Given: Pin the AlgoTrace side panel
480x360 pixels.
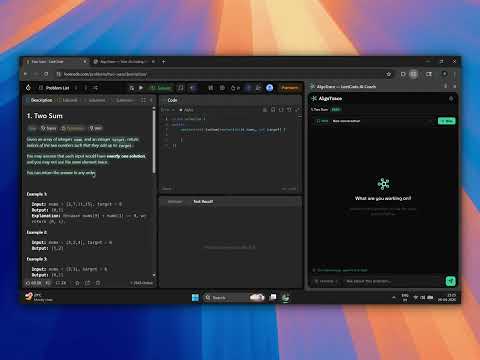Looking at the screenshot, I should coord(445,86).
